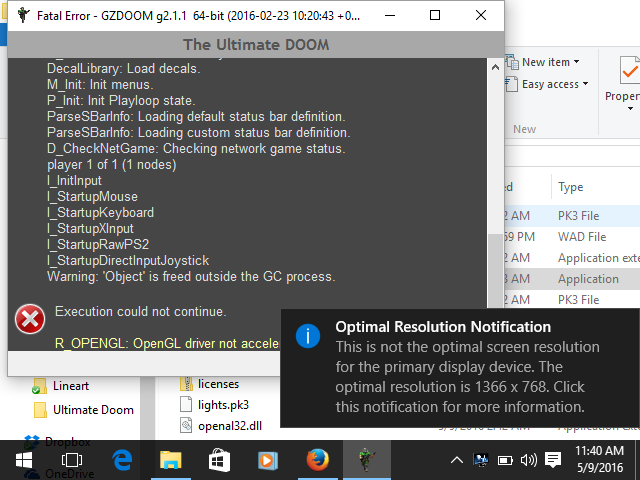
Task: Launch Microsoft Edge from taskbar
Action: click(x=122, y=460)
